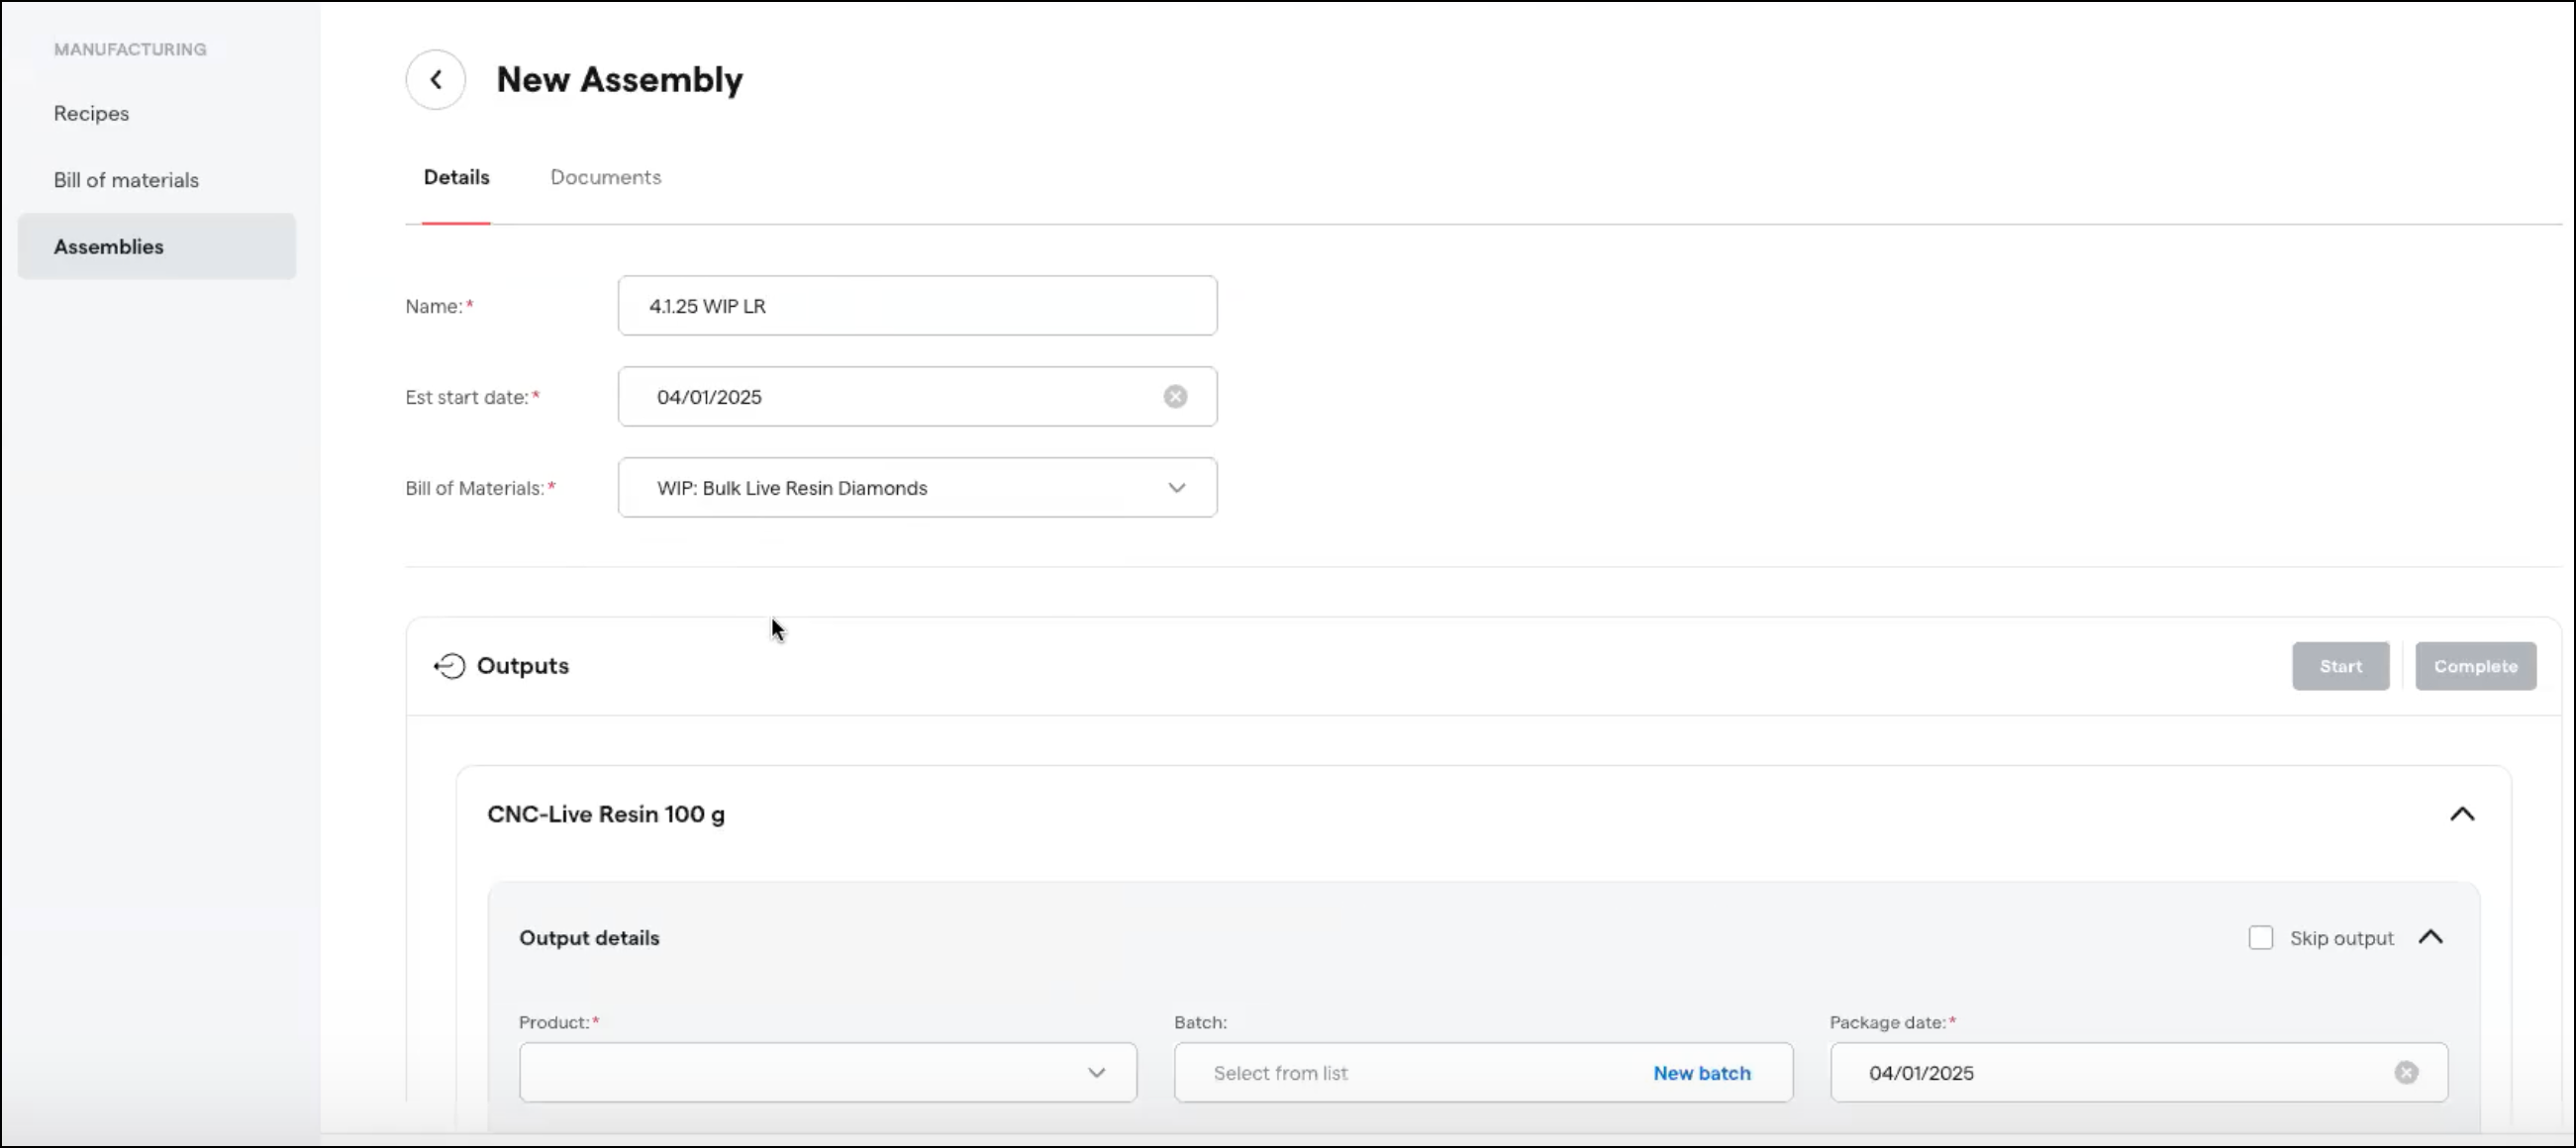2576x1148 pixels.
Task: Select the Details tab
Action: [x=456, y=177]
